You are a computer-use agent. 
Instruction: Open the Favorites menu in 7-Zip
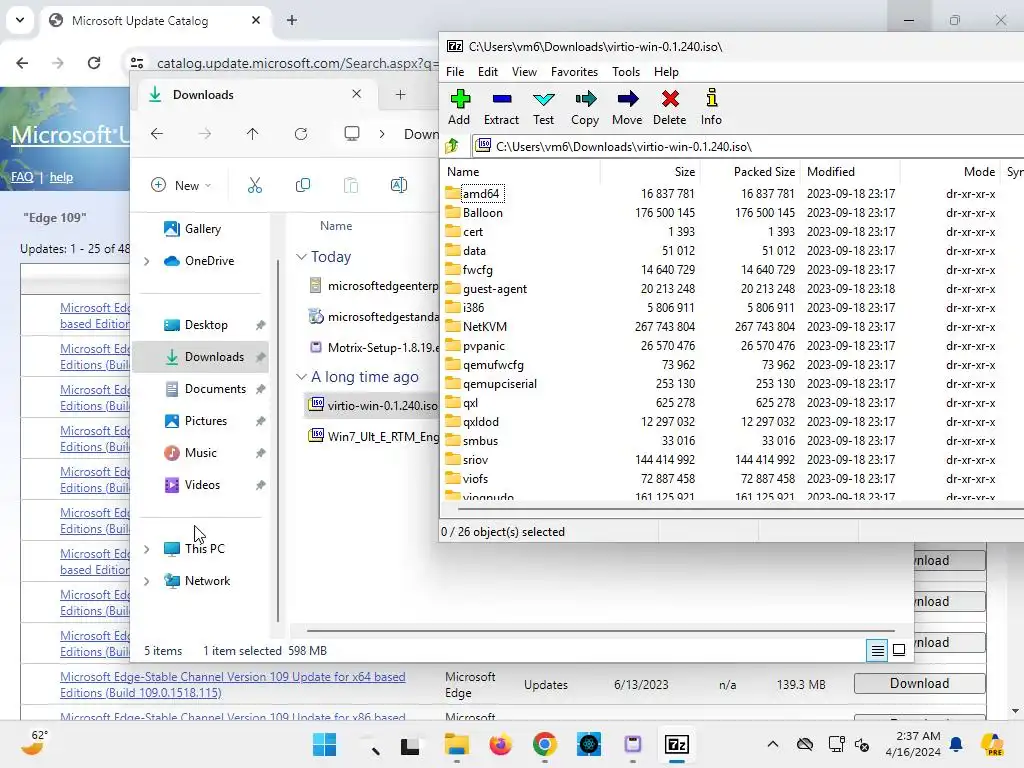pyautogui.click(x=574, y=72)
